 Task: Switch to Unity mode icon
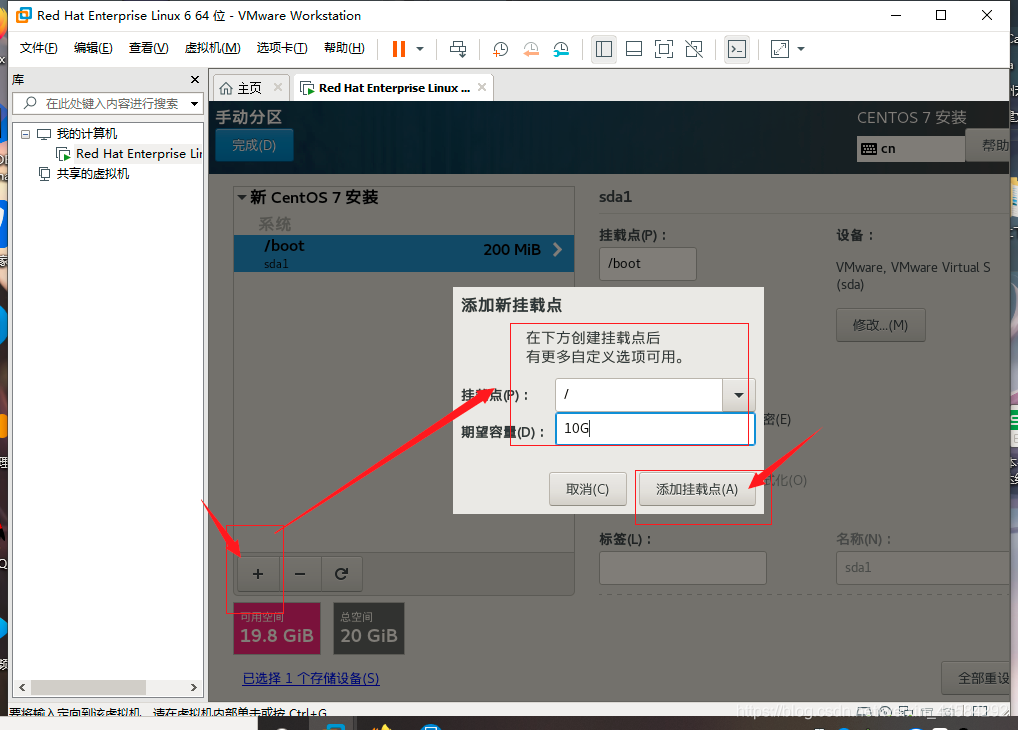(694, 49)
